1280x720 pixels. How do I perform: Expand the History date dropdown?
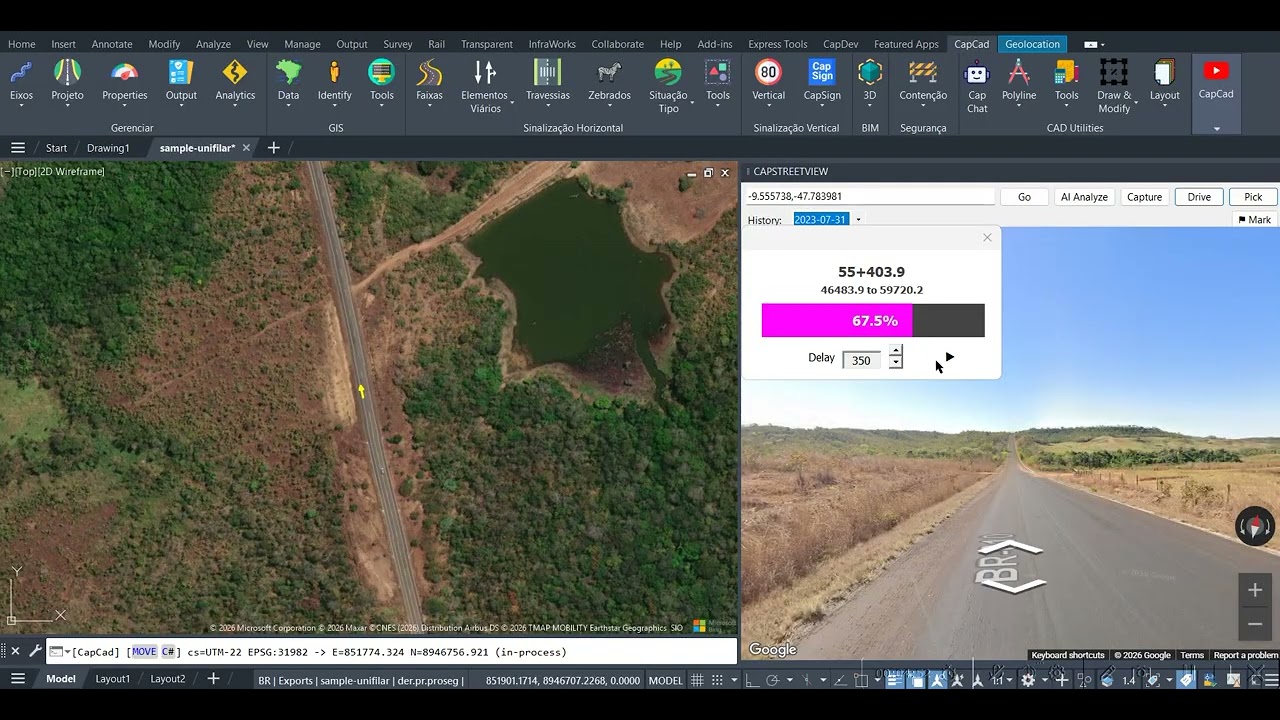(858, 220)
